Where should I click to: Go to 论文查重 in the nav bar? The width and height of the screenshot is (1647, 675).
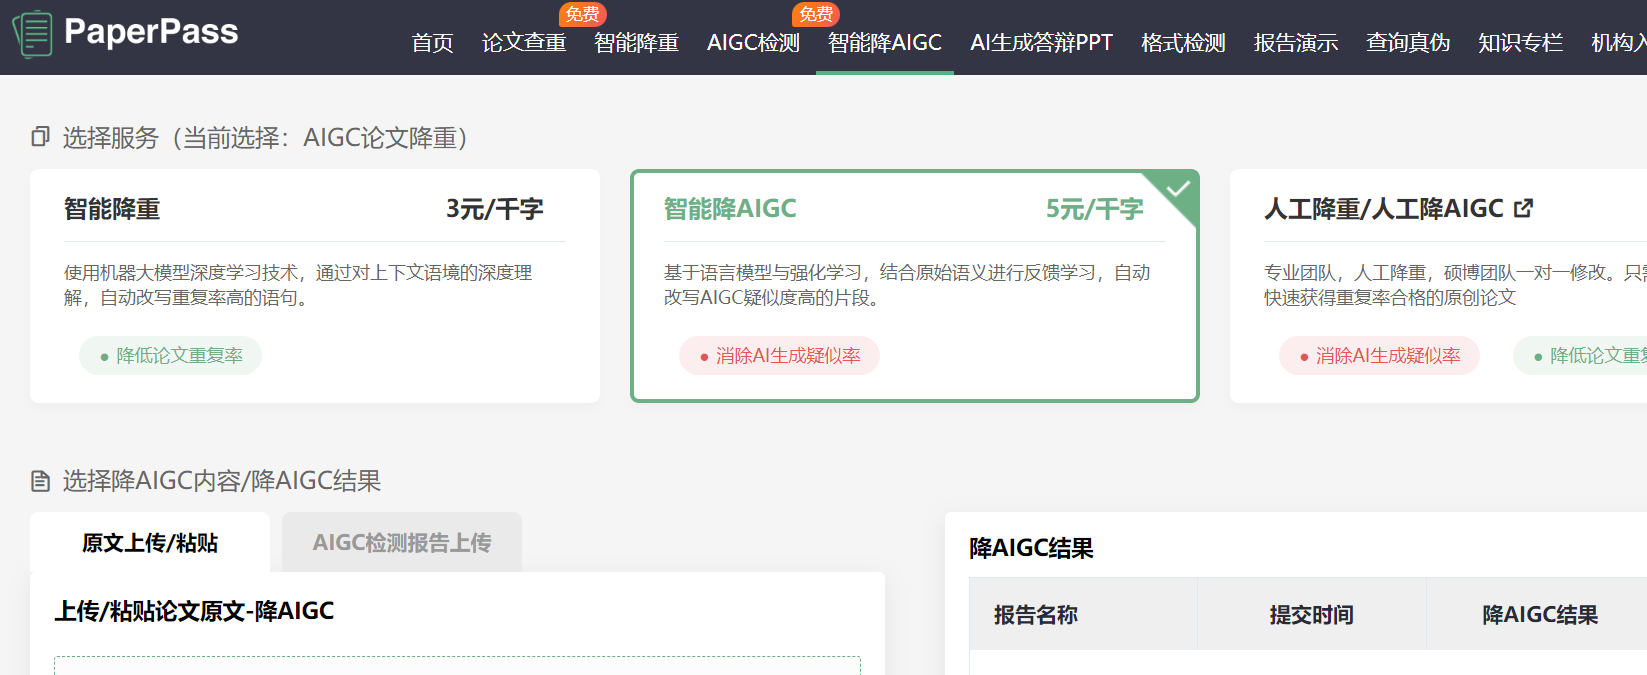(x=524, y=43)
